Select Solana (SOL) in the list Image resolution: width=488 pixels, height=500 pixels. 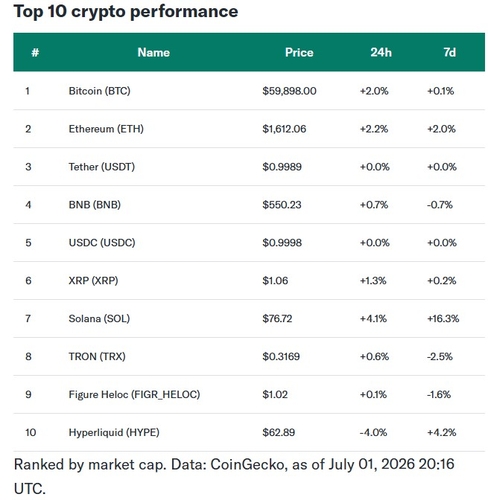[x=99, y=318]
